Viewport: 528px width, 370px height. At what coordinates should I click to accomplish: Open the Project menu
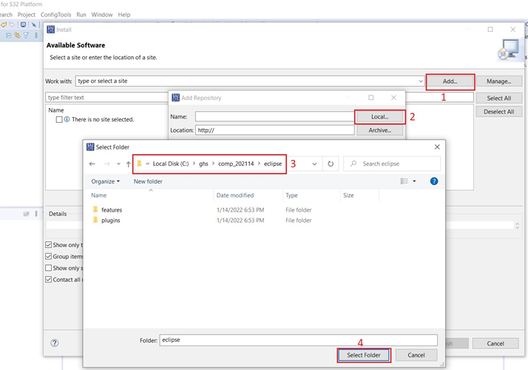(x=26, y=15)
